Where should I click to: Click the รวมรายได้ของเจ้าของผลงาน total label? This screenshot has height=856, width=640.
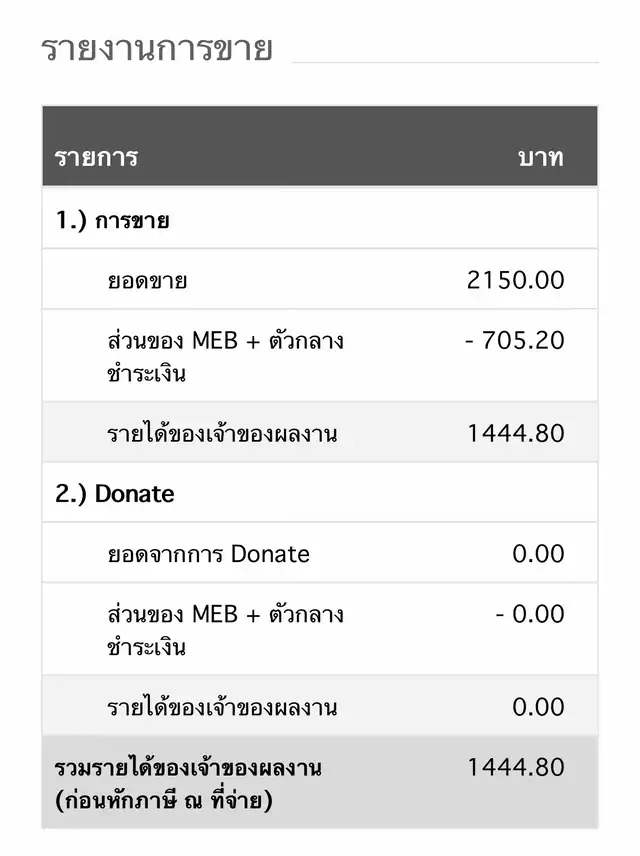click(x=188, y=768)
